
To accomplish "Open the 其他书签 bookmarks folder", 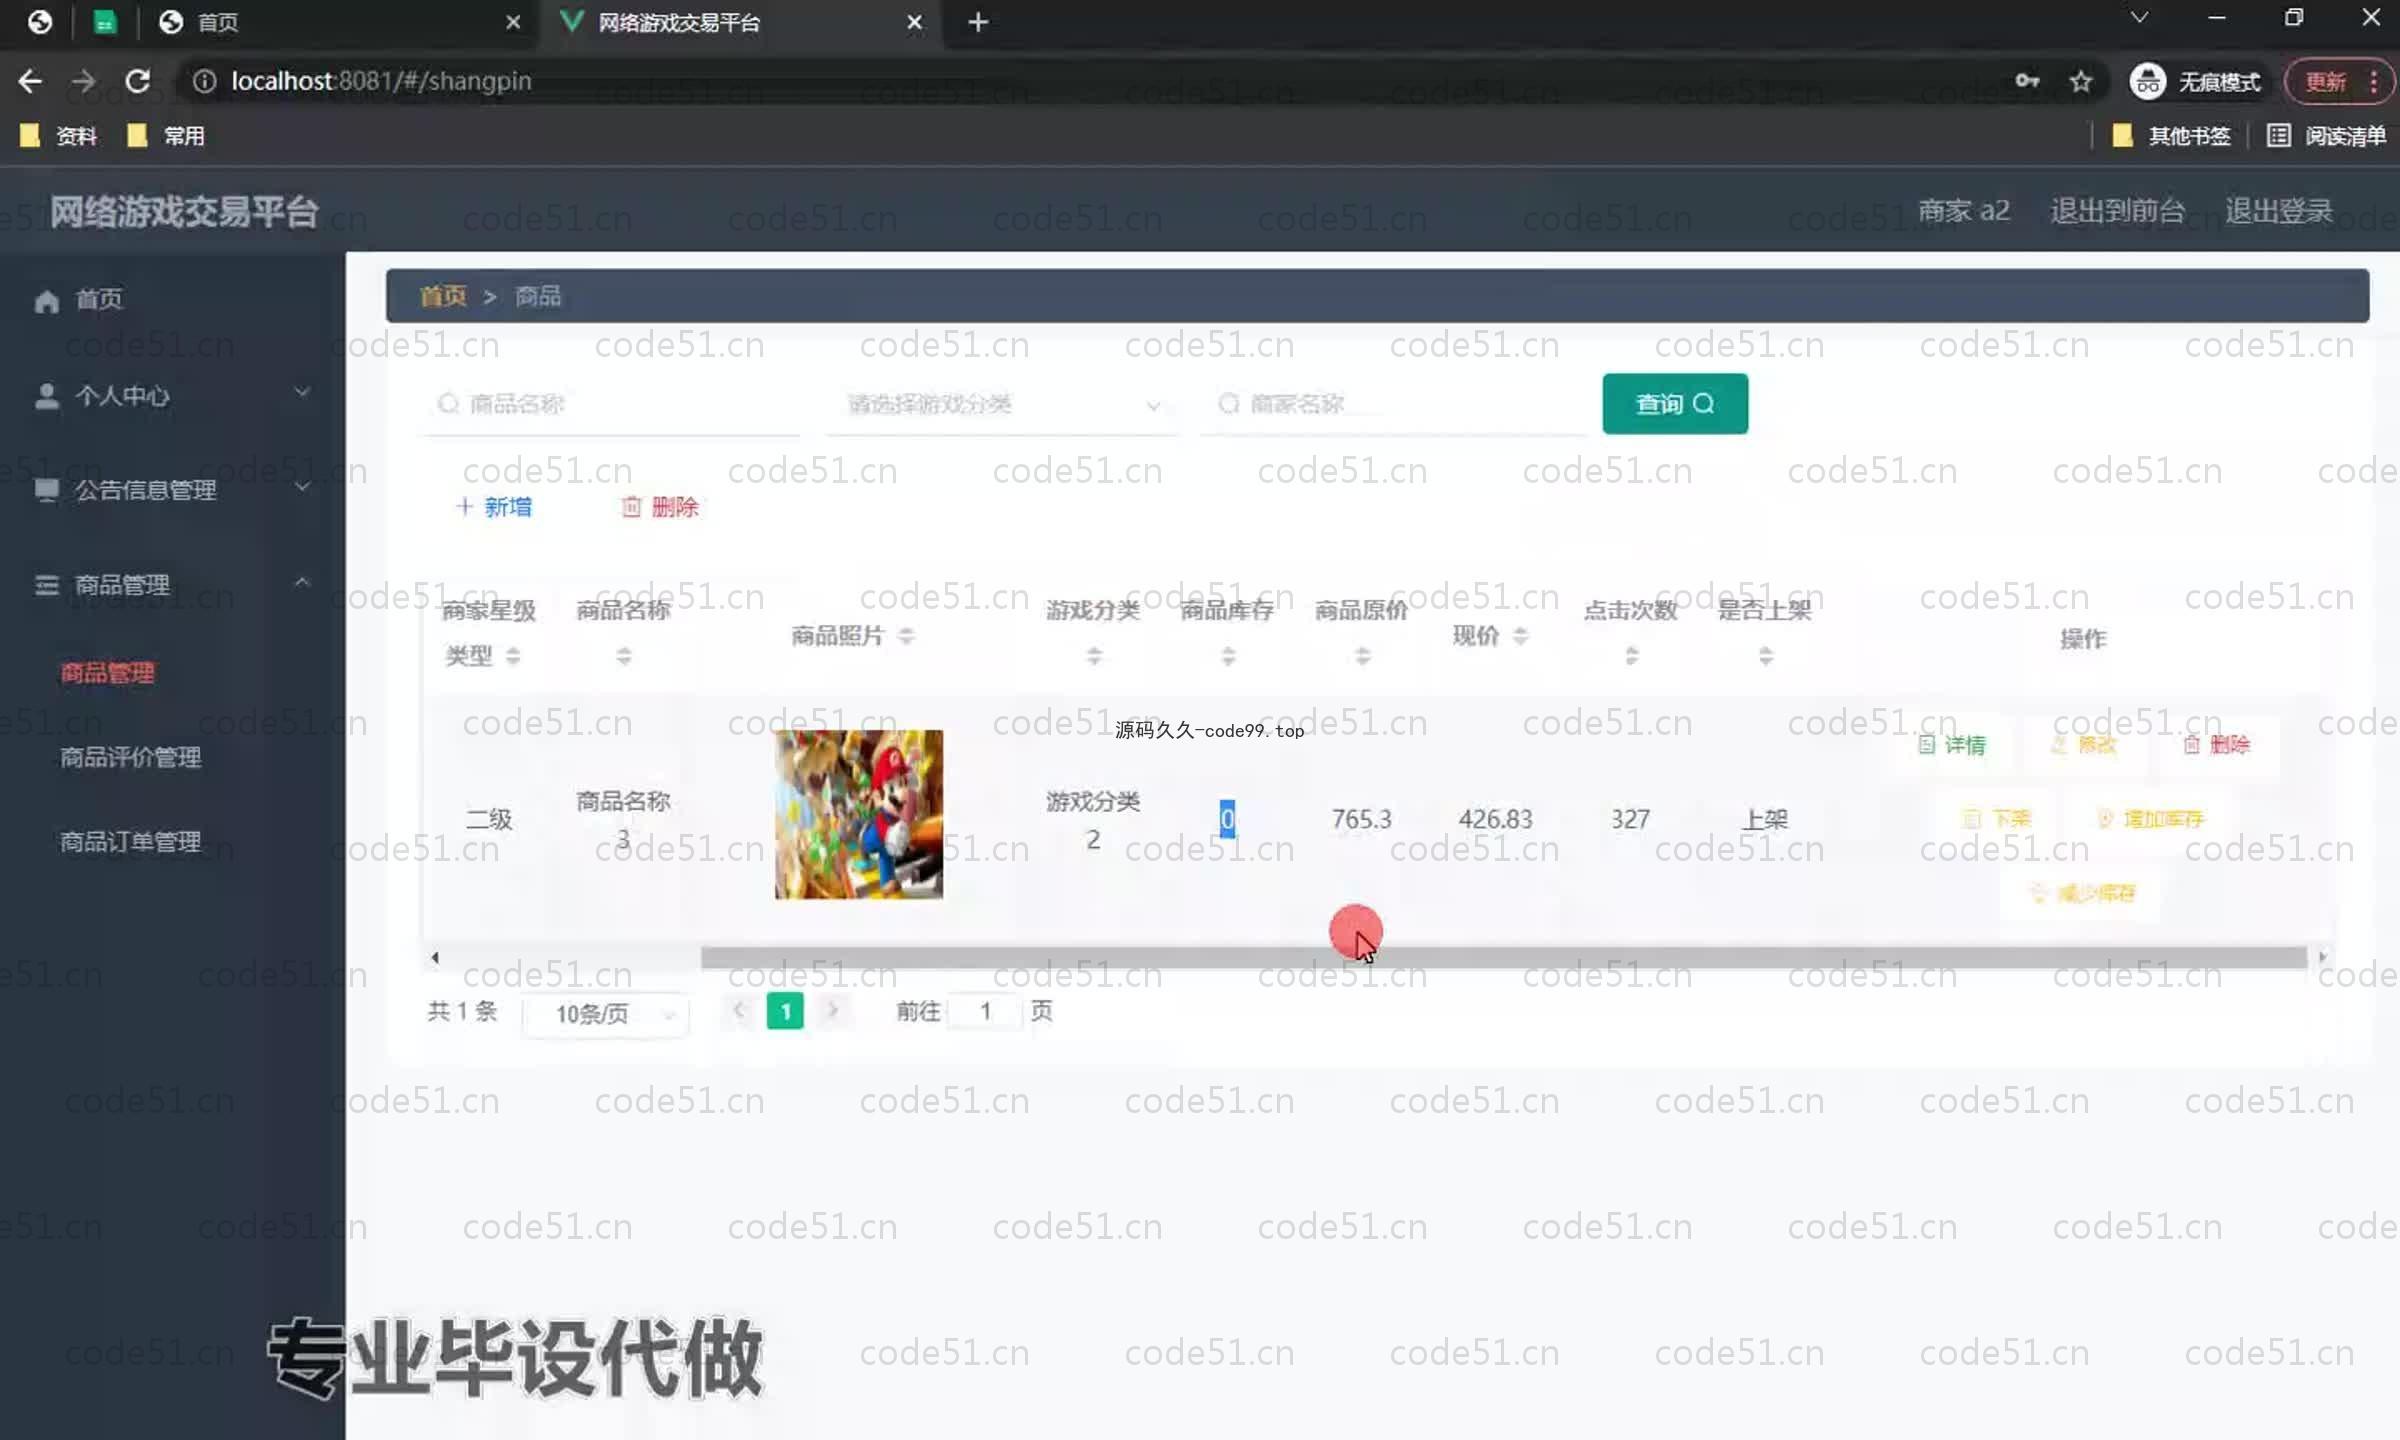I will click(x=2170, y=136).
